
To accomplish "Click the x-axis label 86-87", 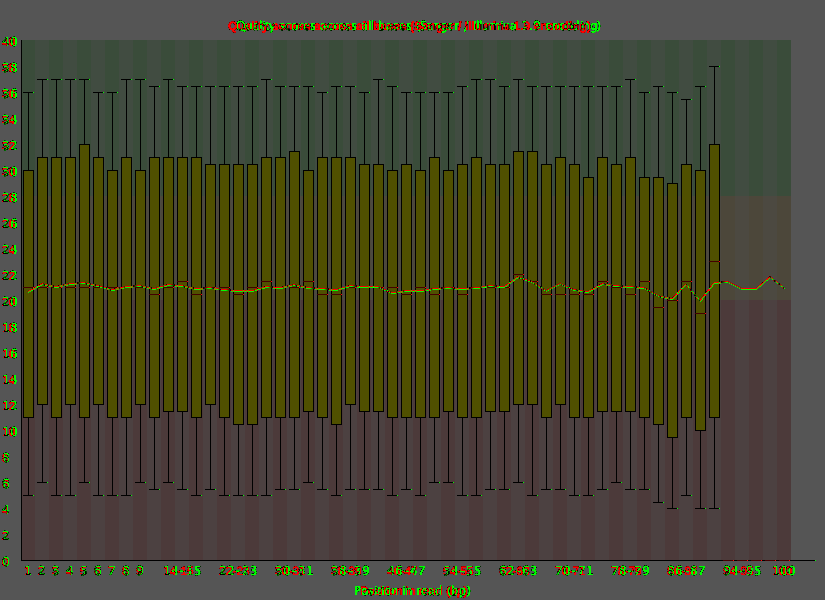I will tap(686, 571).
